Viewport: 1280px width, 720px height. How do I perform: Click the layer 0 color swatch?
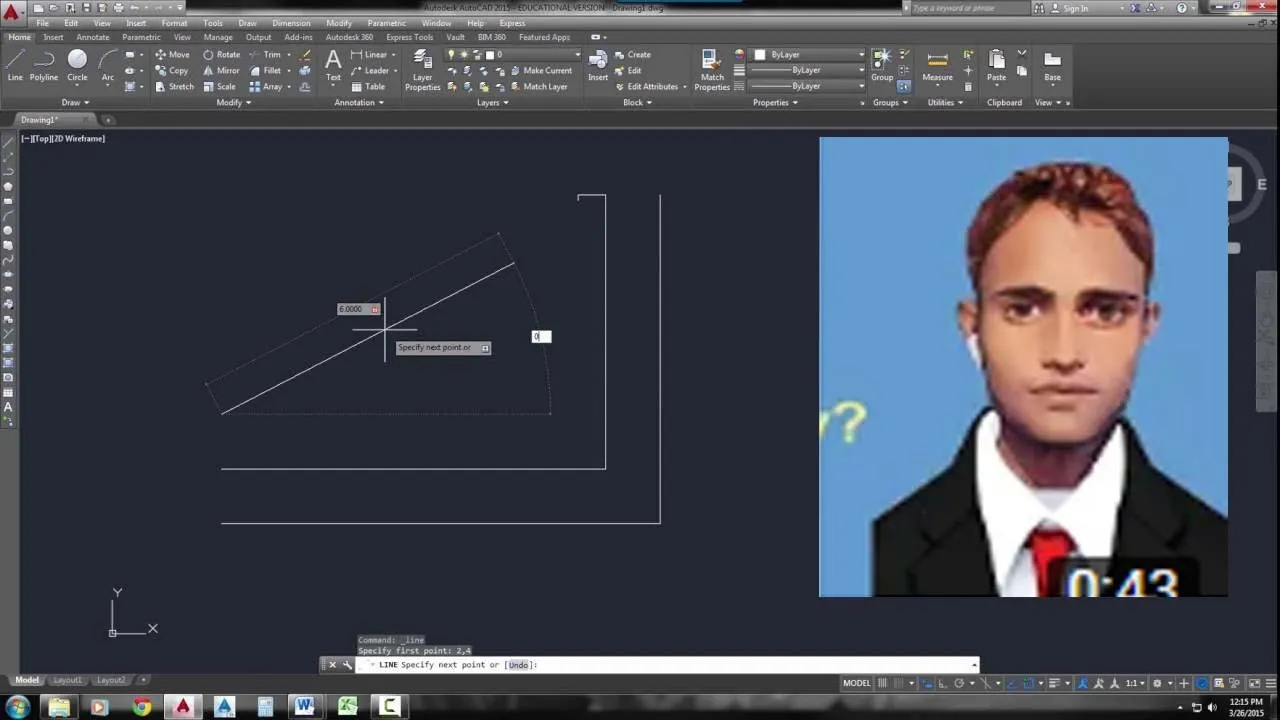point(491,55)
